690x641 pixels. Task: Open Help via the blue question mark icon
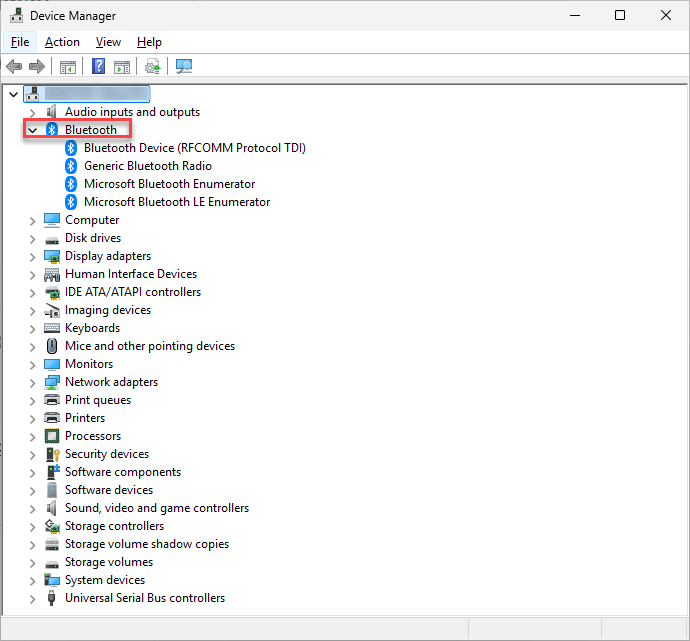99,67
